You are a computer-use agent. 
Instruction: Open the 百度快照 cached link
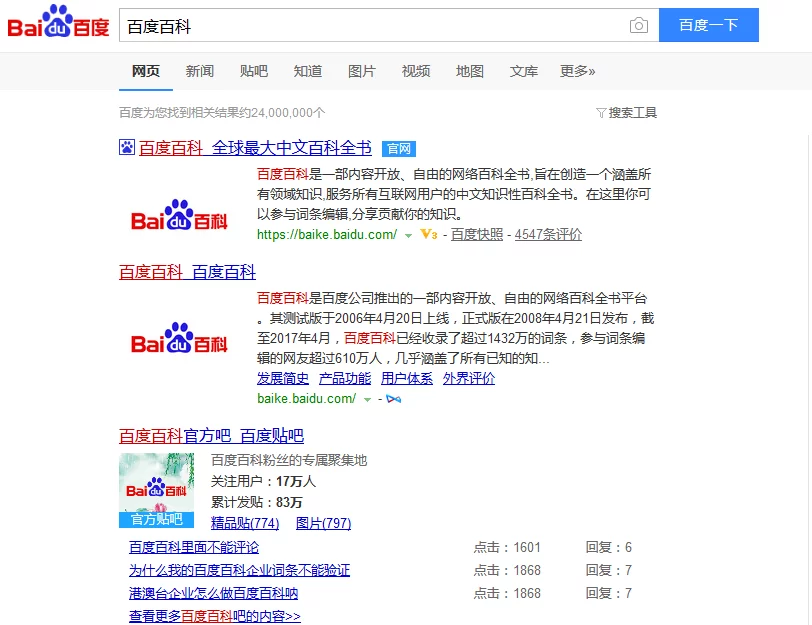pyautogui.click(x=477, y=235)
